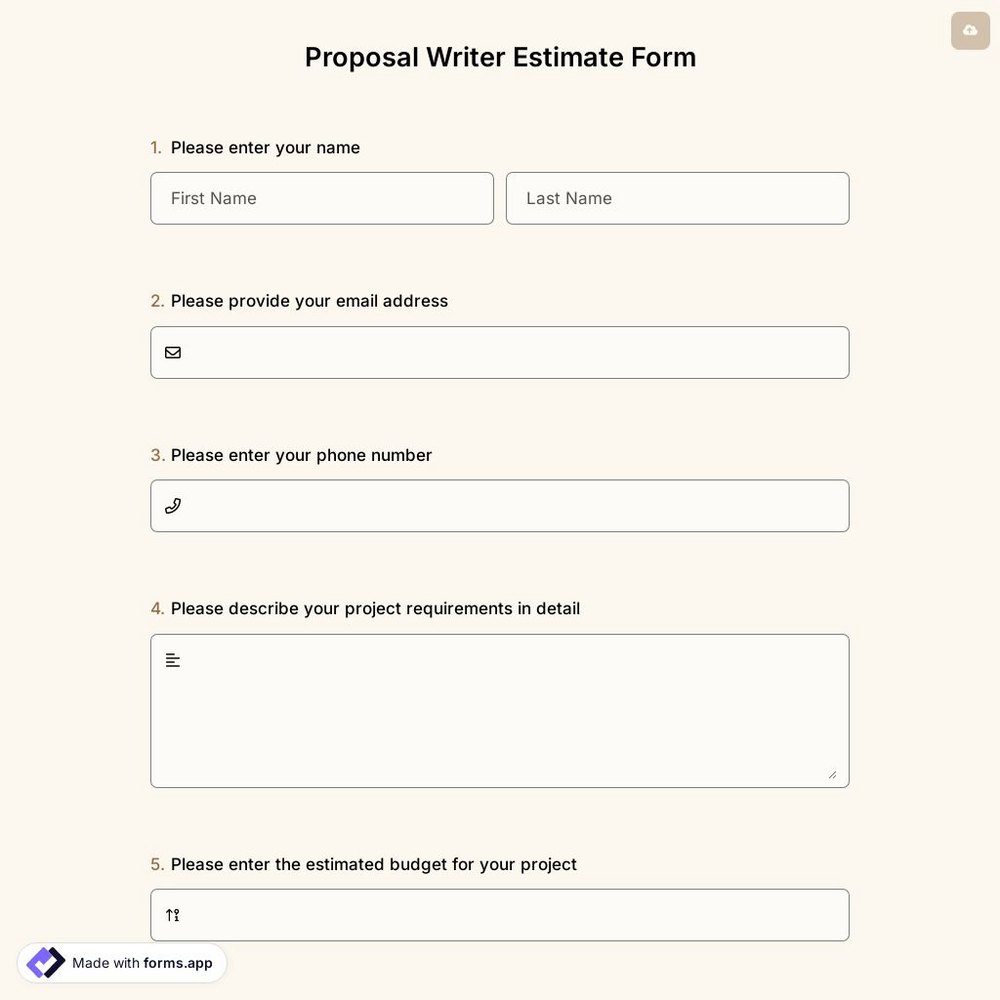Screen dimensions: 1000x1000
Task: Click the Proposal Writer Estimate Form title
Action: pos(500,57)
